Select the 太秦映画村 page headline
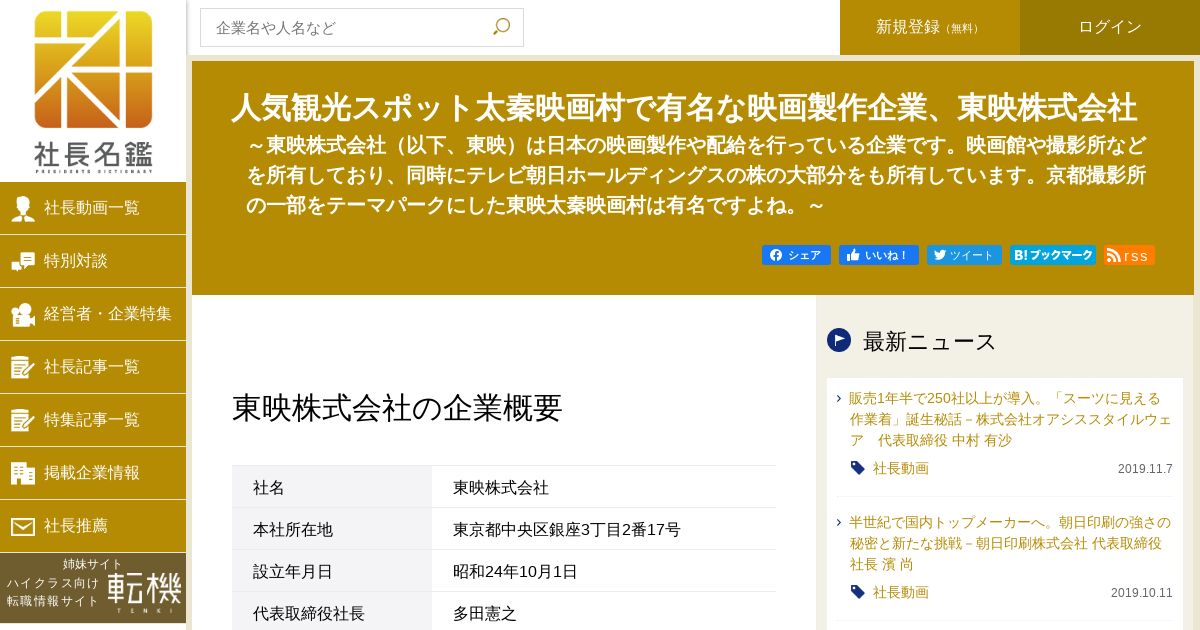The width and height of the screenshot is (1200, 630). pyautogui.click(x=684, y=107)
